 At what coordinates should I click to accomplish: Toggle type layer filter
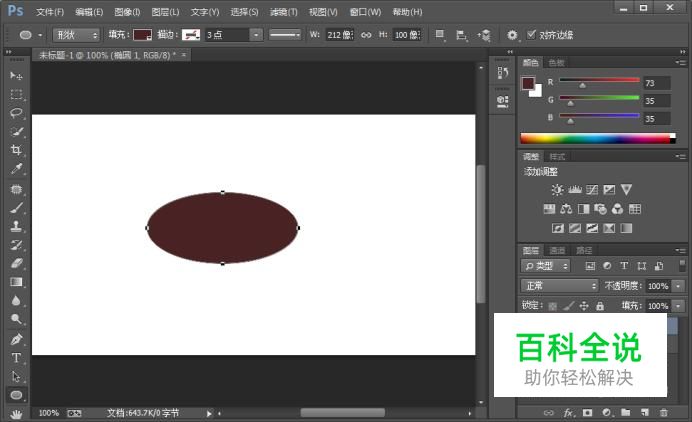pos(624,266)
